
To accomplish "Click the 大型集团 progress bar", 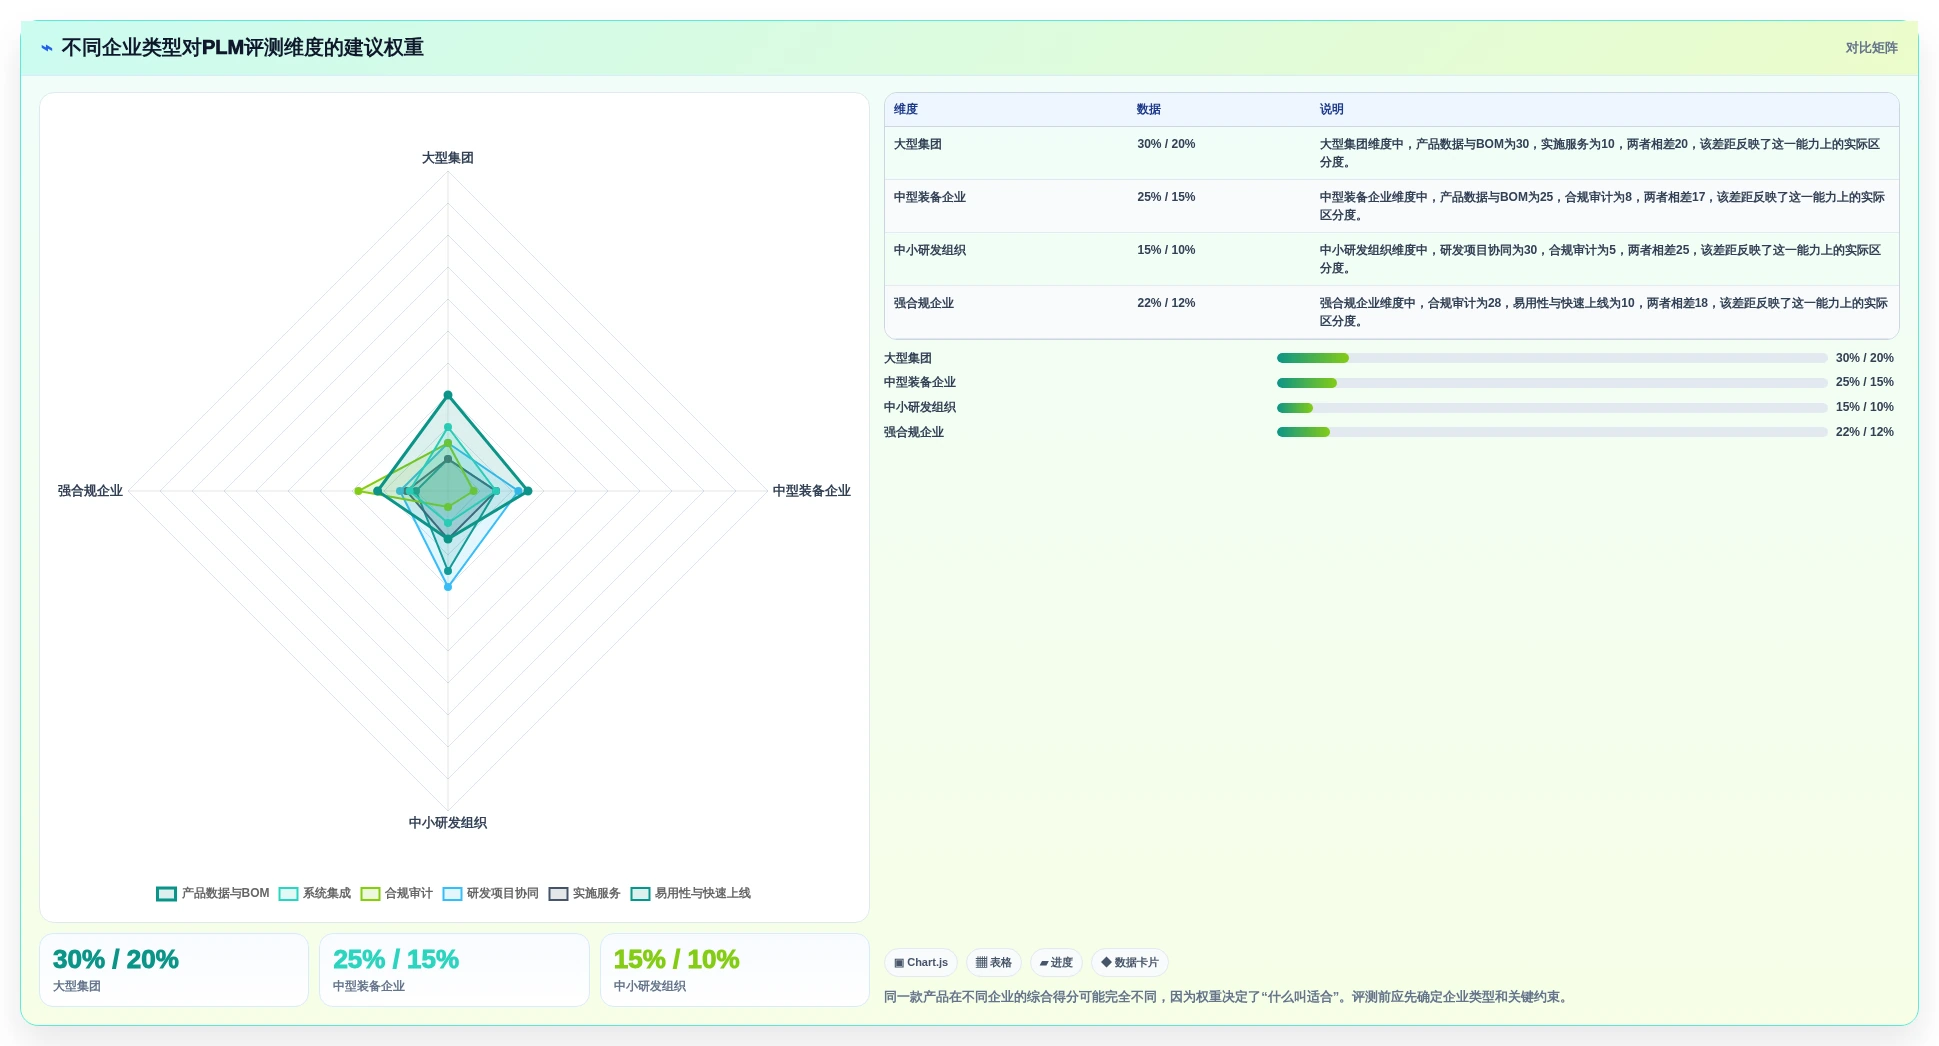I will (x=1552, y=358).
